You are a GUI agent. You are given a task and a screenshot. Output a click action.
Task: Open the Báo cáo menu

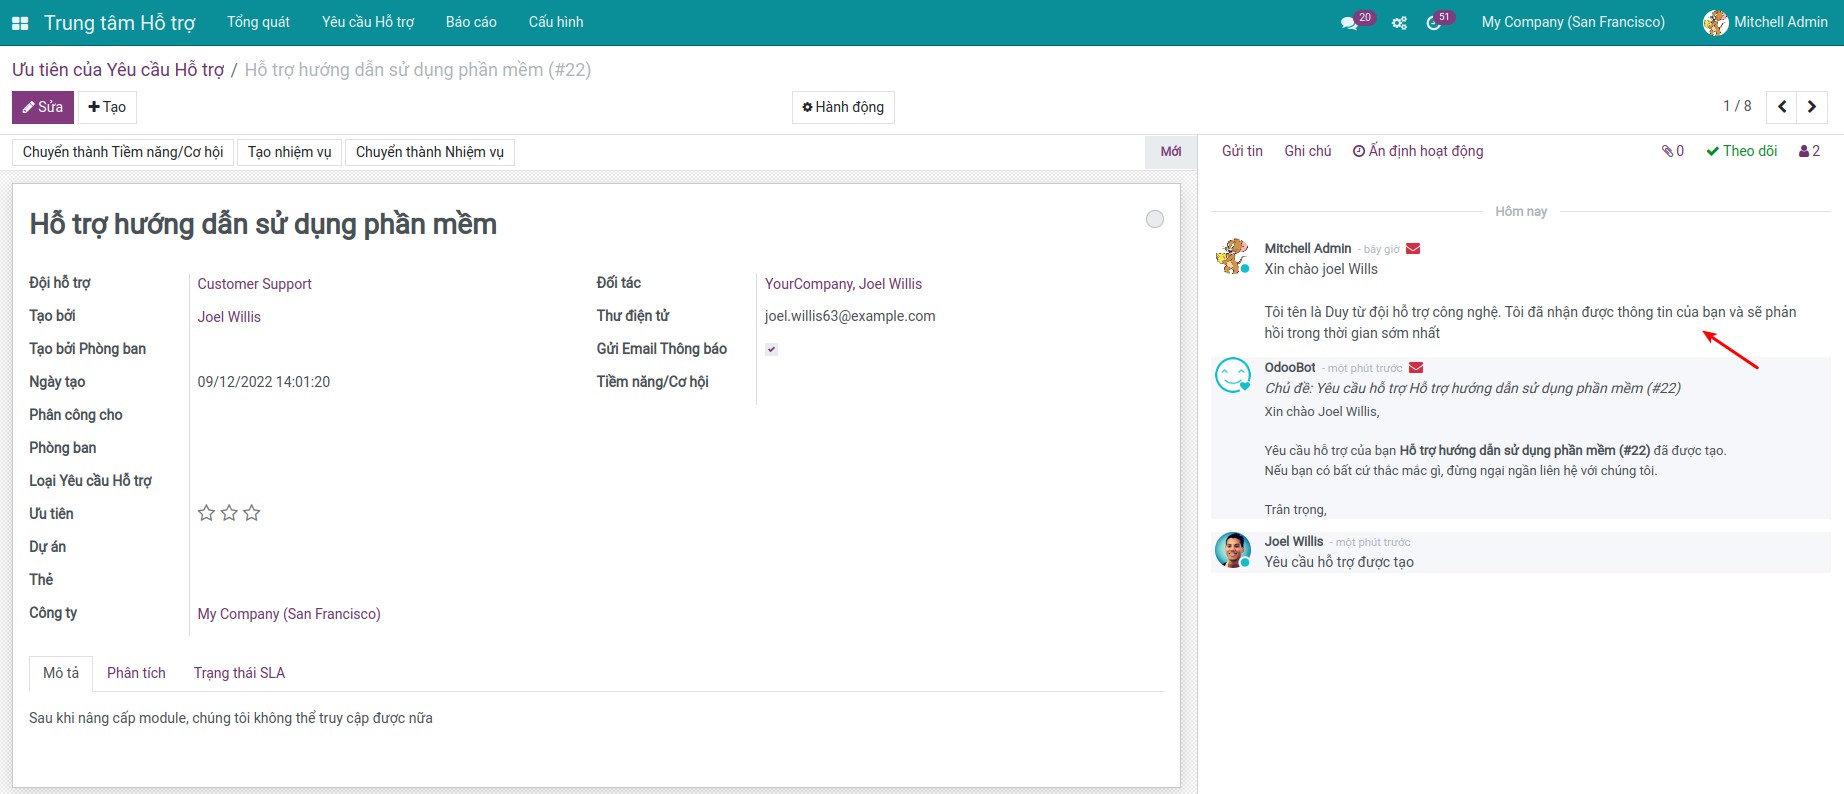tap(471, 22)
